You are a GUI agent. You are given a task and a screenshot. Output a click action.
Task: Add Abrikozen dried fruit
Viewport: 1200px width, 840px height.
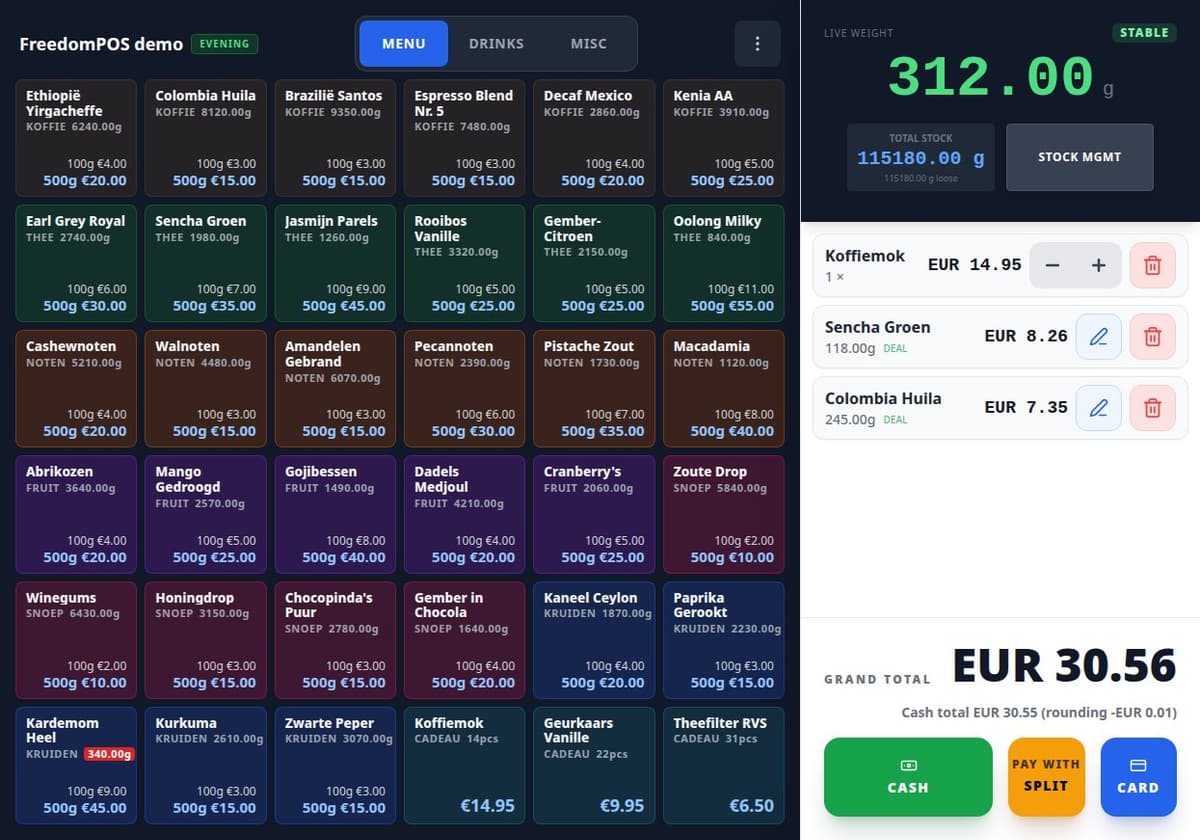pos(76,514)
